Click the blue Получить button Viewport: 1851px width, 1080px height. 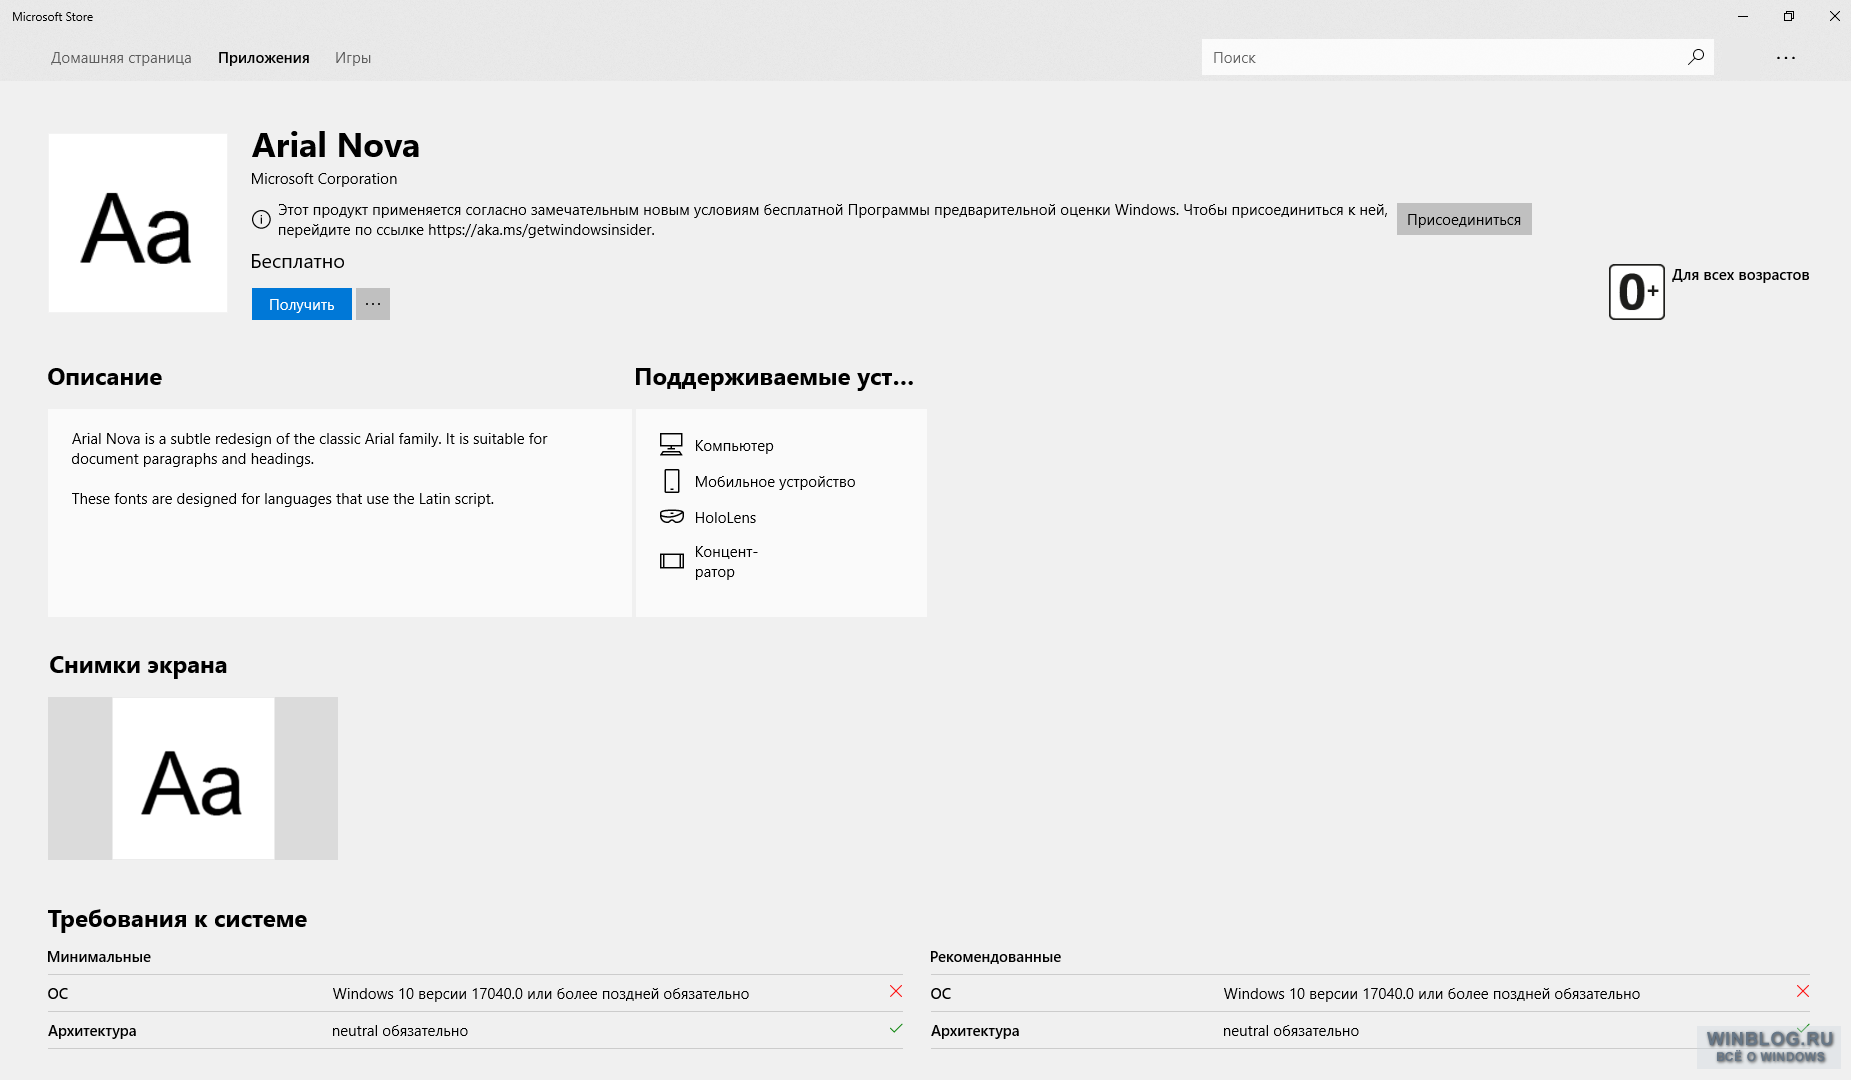point(301,304)
